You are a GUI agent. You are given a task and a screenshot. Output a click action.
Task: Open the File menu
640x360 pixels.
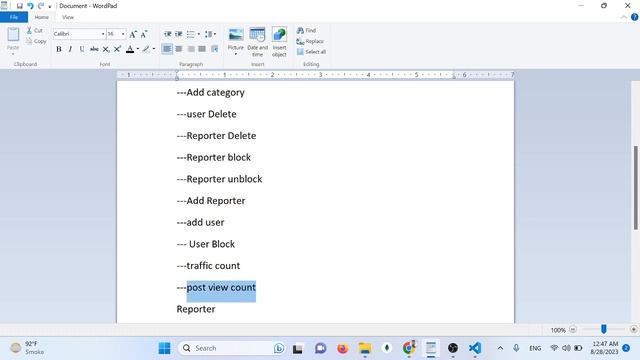[14, 17]
